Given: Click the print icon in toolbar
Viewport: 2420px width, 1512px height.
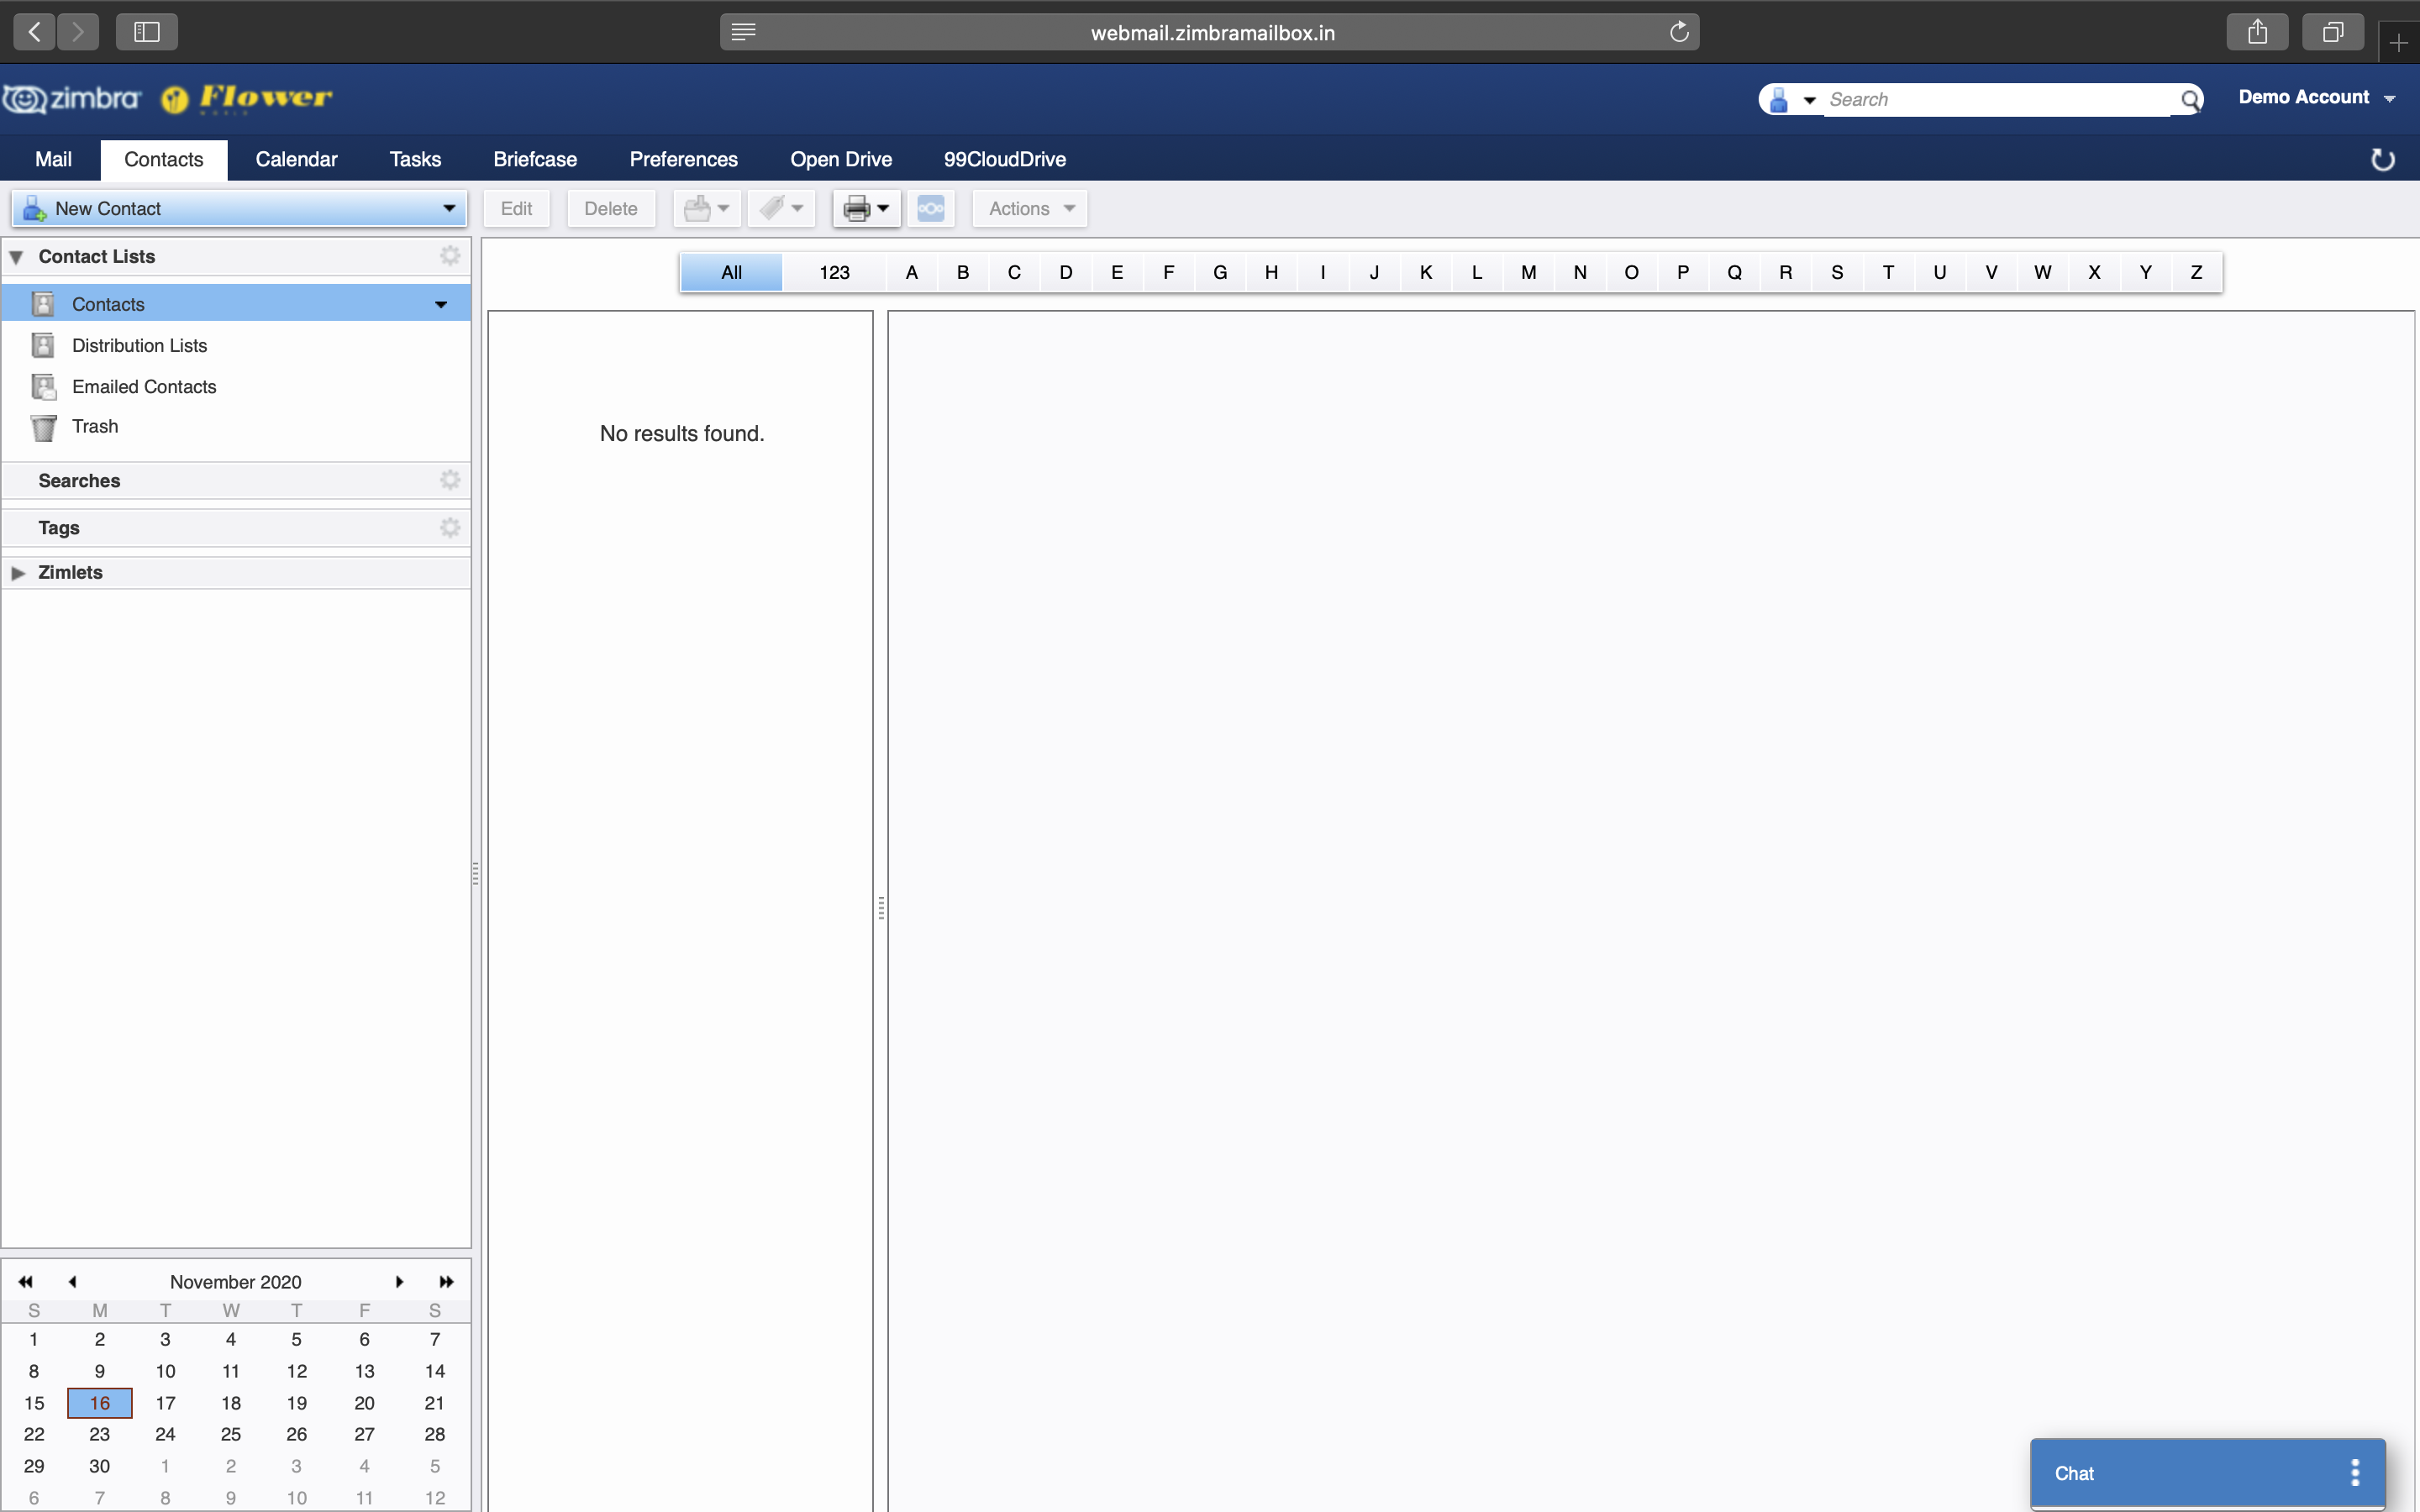Looking at the screenshot, I should pyautogui.click(x=856, y=209).
